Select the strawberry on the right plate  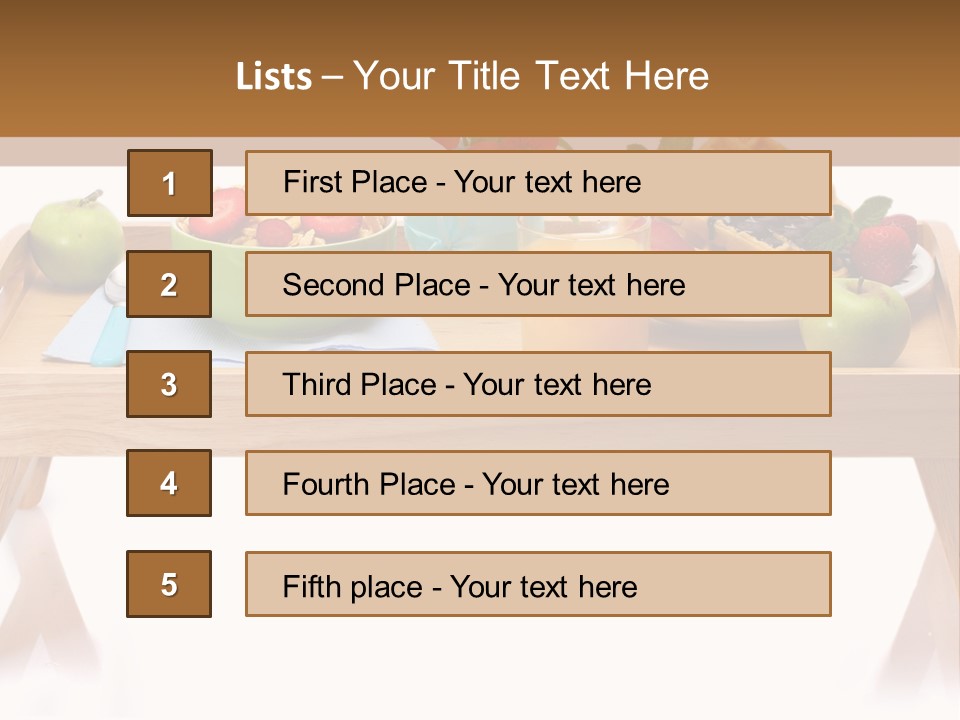pyautogui.click(x=882, y=248)
